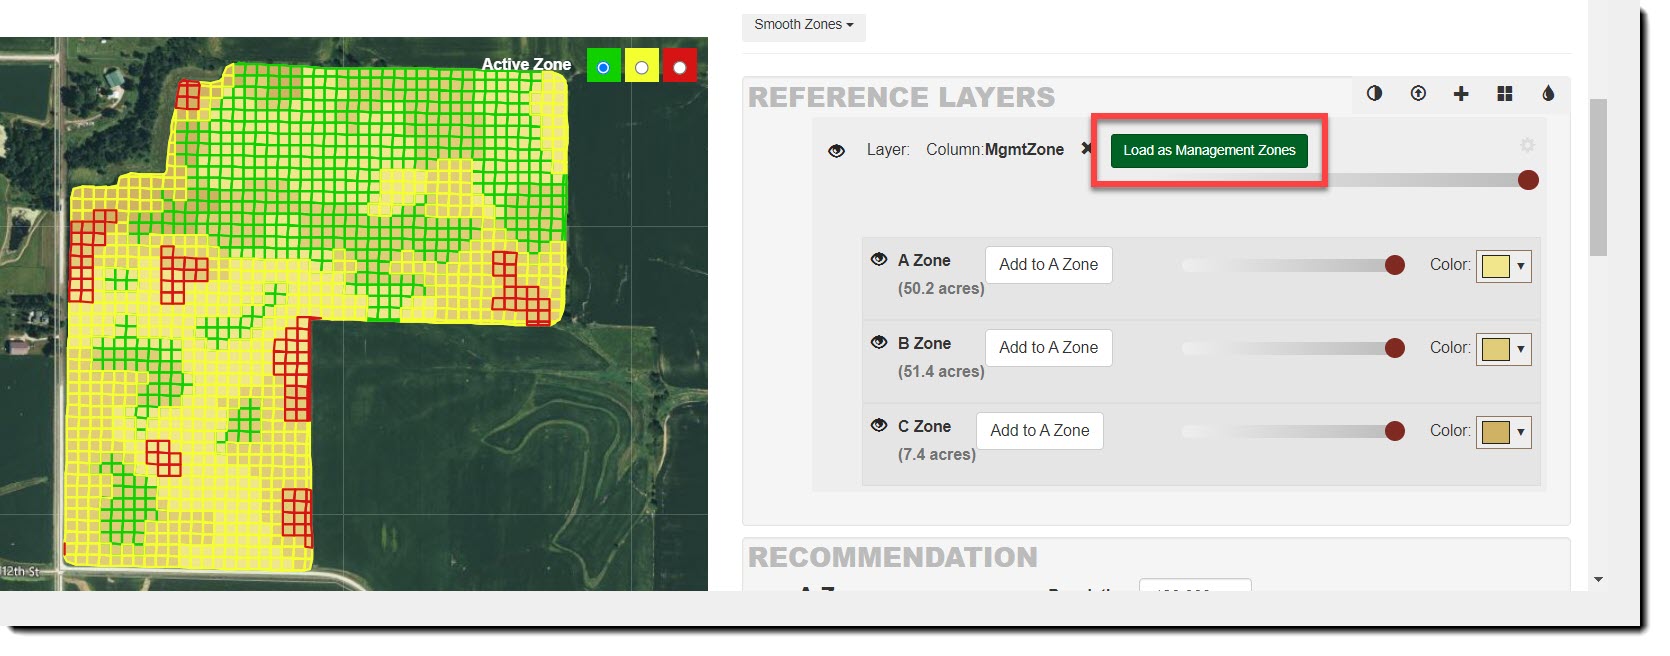The width and height of the screenshot is (1670, 656).
Task: Click the plus icon to add reference layer
Action: point(1461,93)
